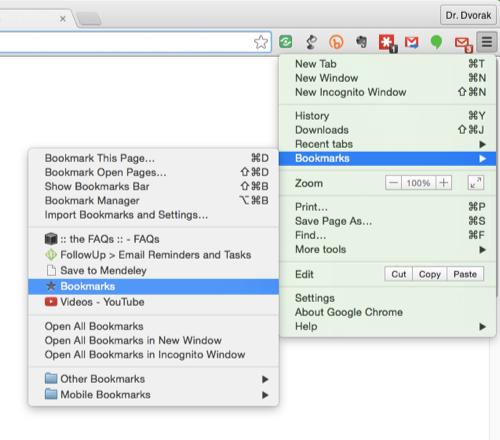The height and width of the screenshot is (440, 500).
Task: Open the red asterisk LastPass extension
Action: click(387, 43)
